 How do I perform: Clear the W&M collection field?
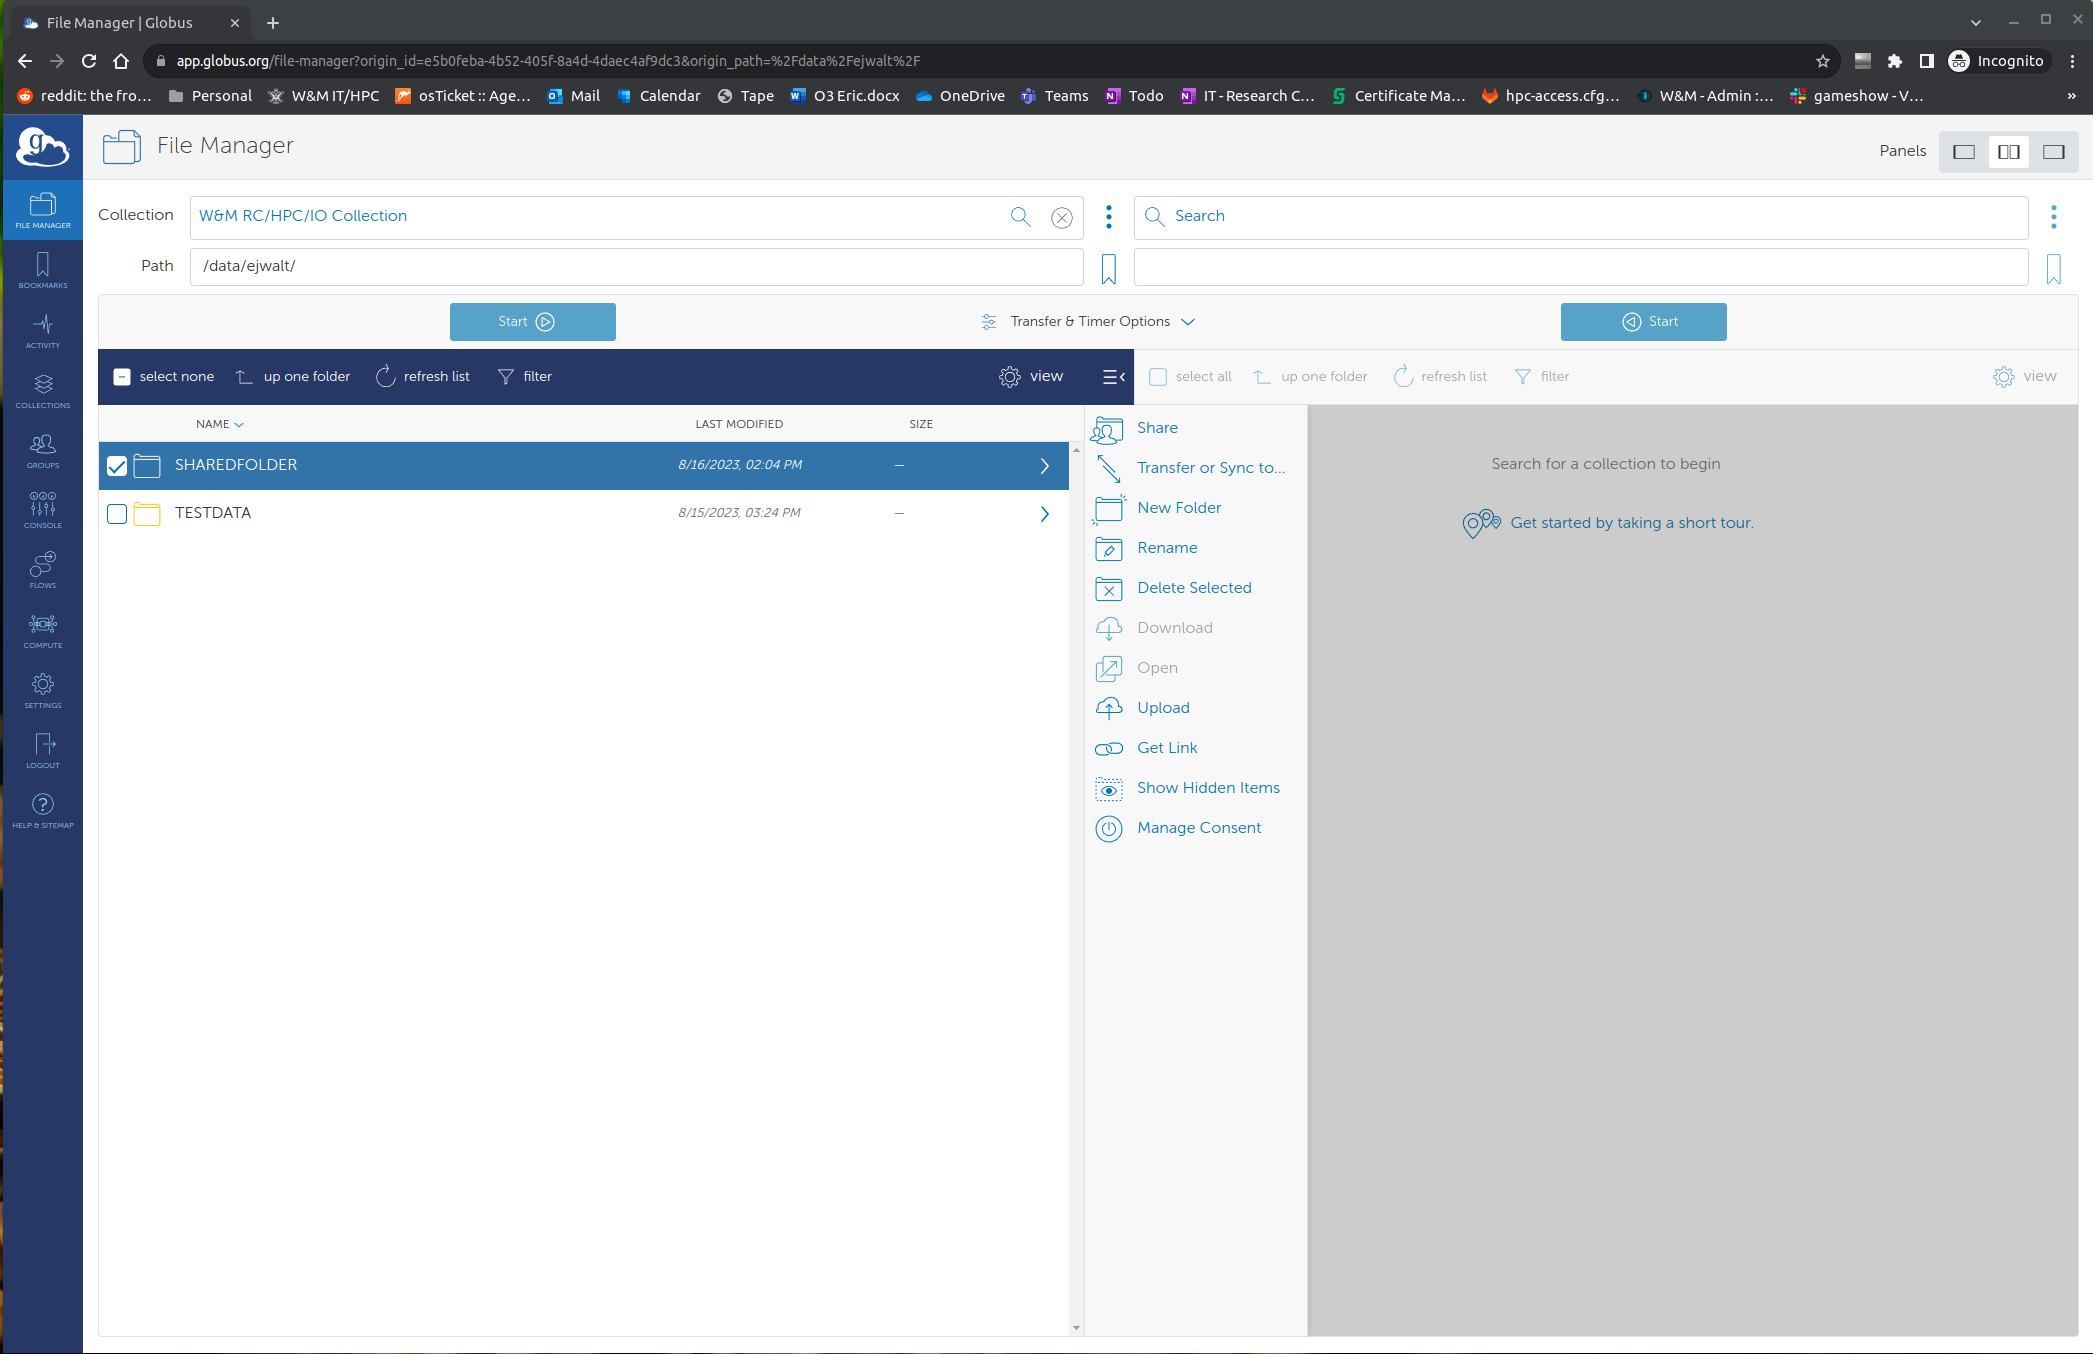(1062, 217)
